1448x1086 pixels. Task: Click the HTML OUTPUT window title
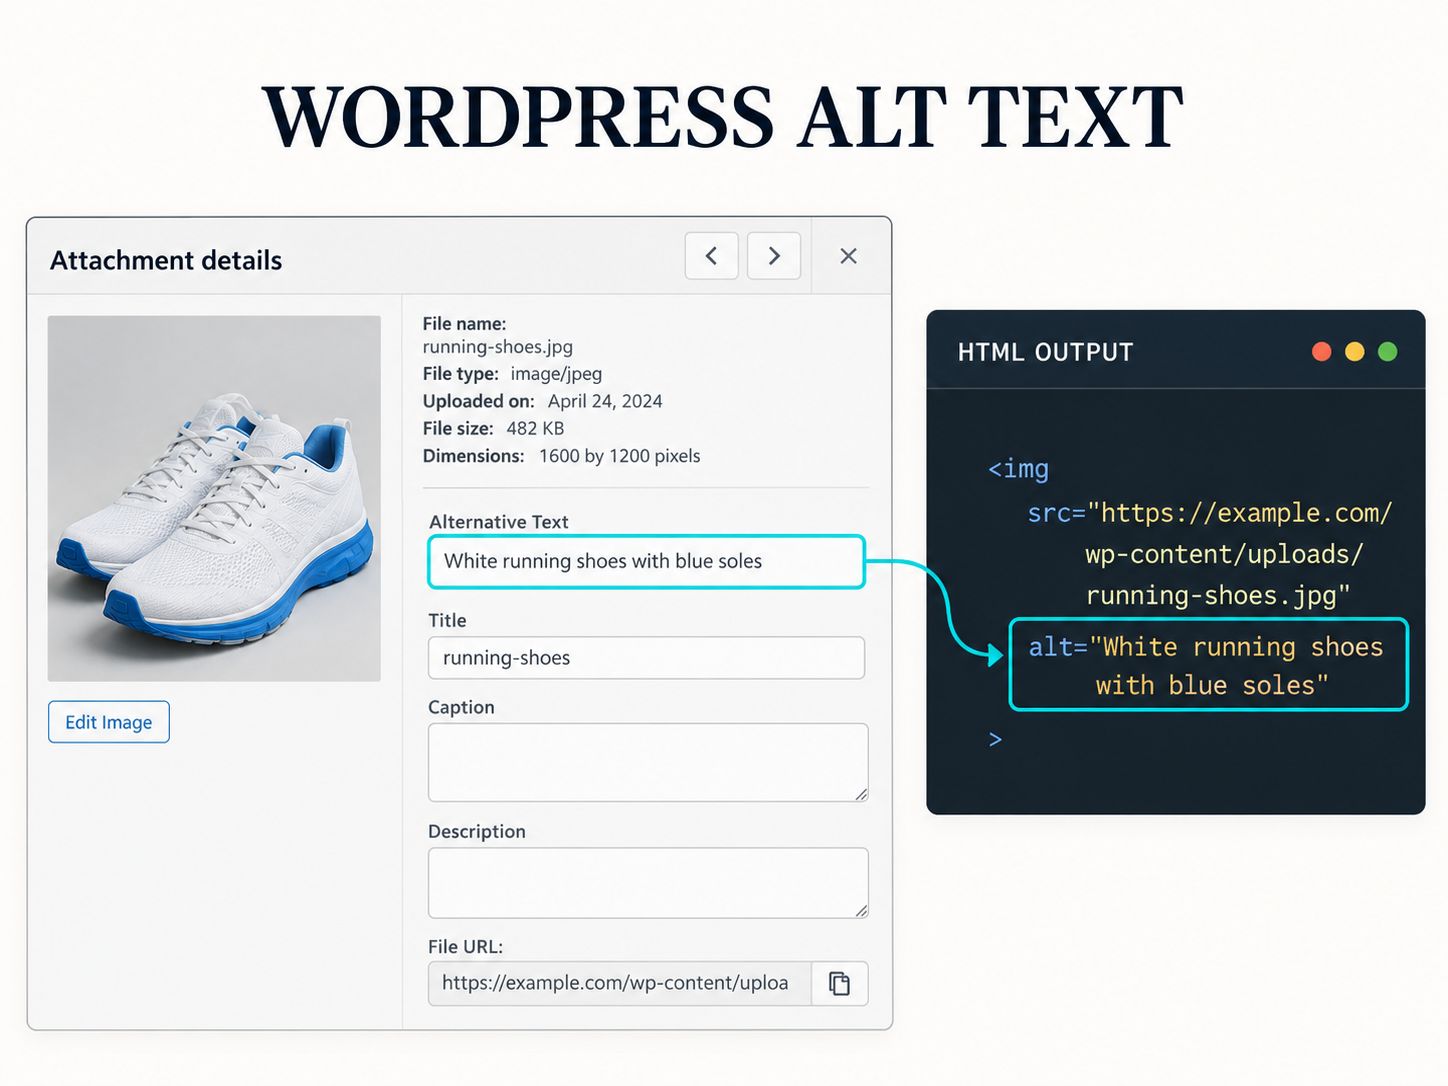tap(1045, 352)
